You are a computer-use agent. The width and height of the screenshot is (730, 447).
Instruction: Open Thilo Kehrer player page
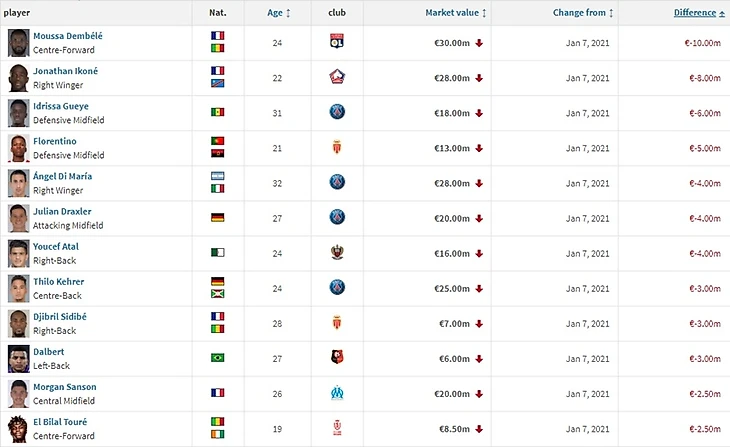(x=58, y=281)
